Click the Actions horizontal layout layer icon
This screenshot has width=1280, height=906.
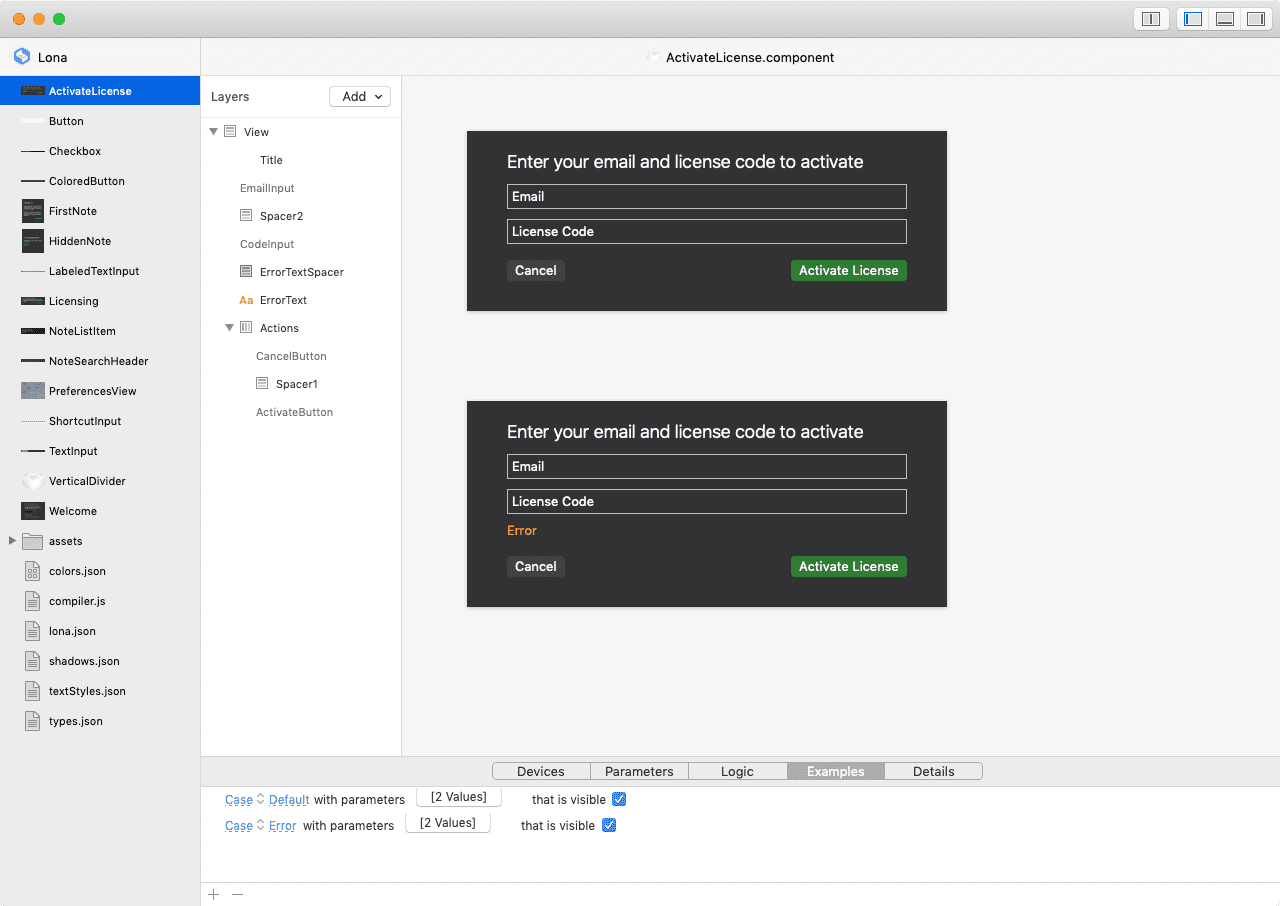coord(246,327)
